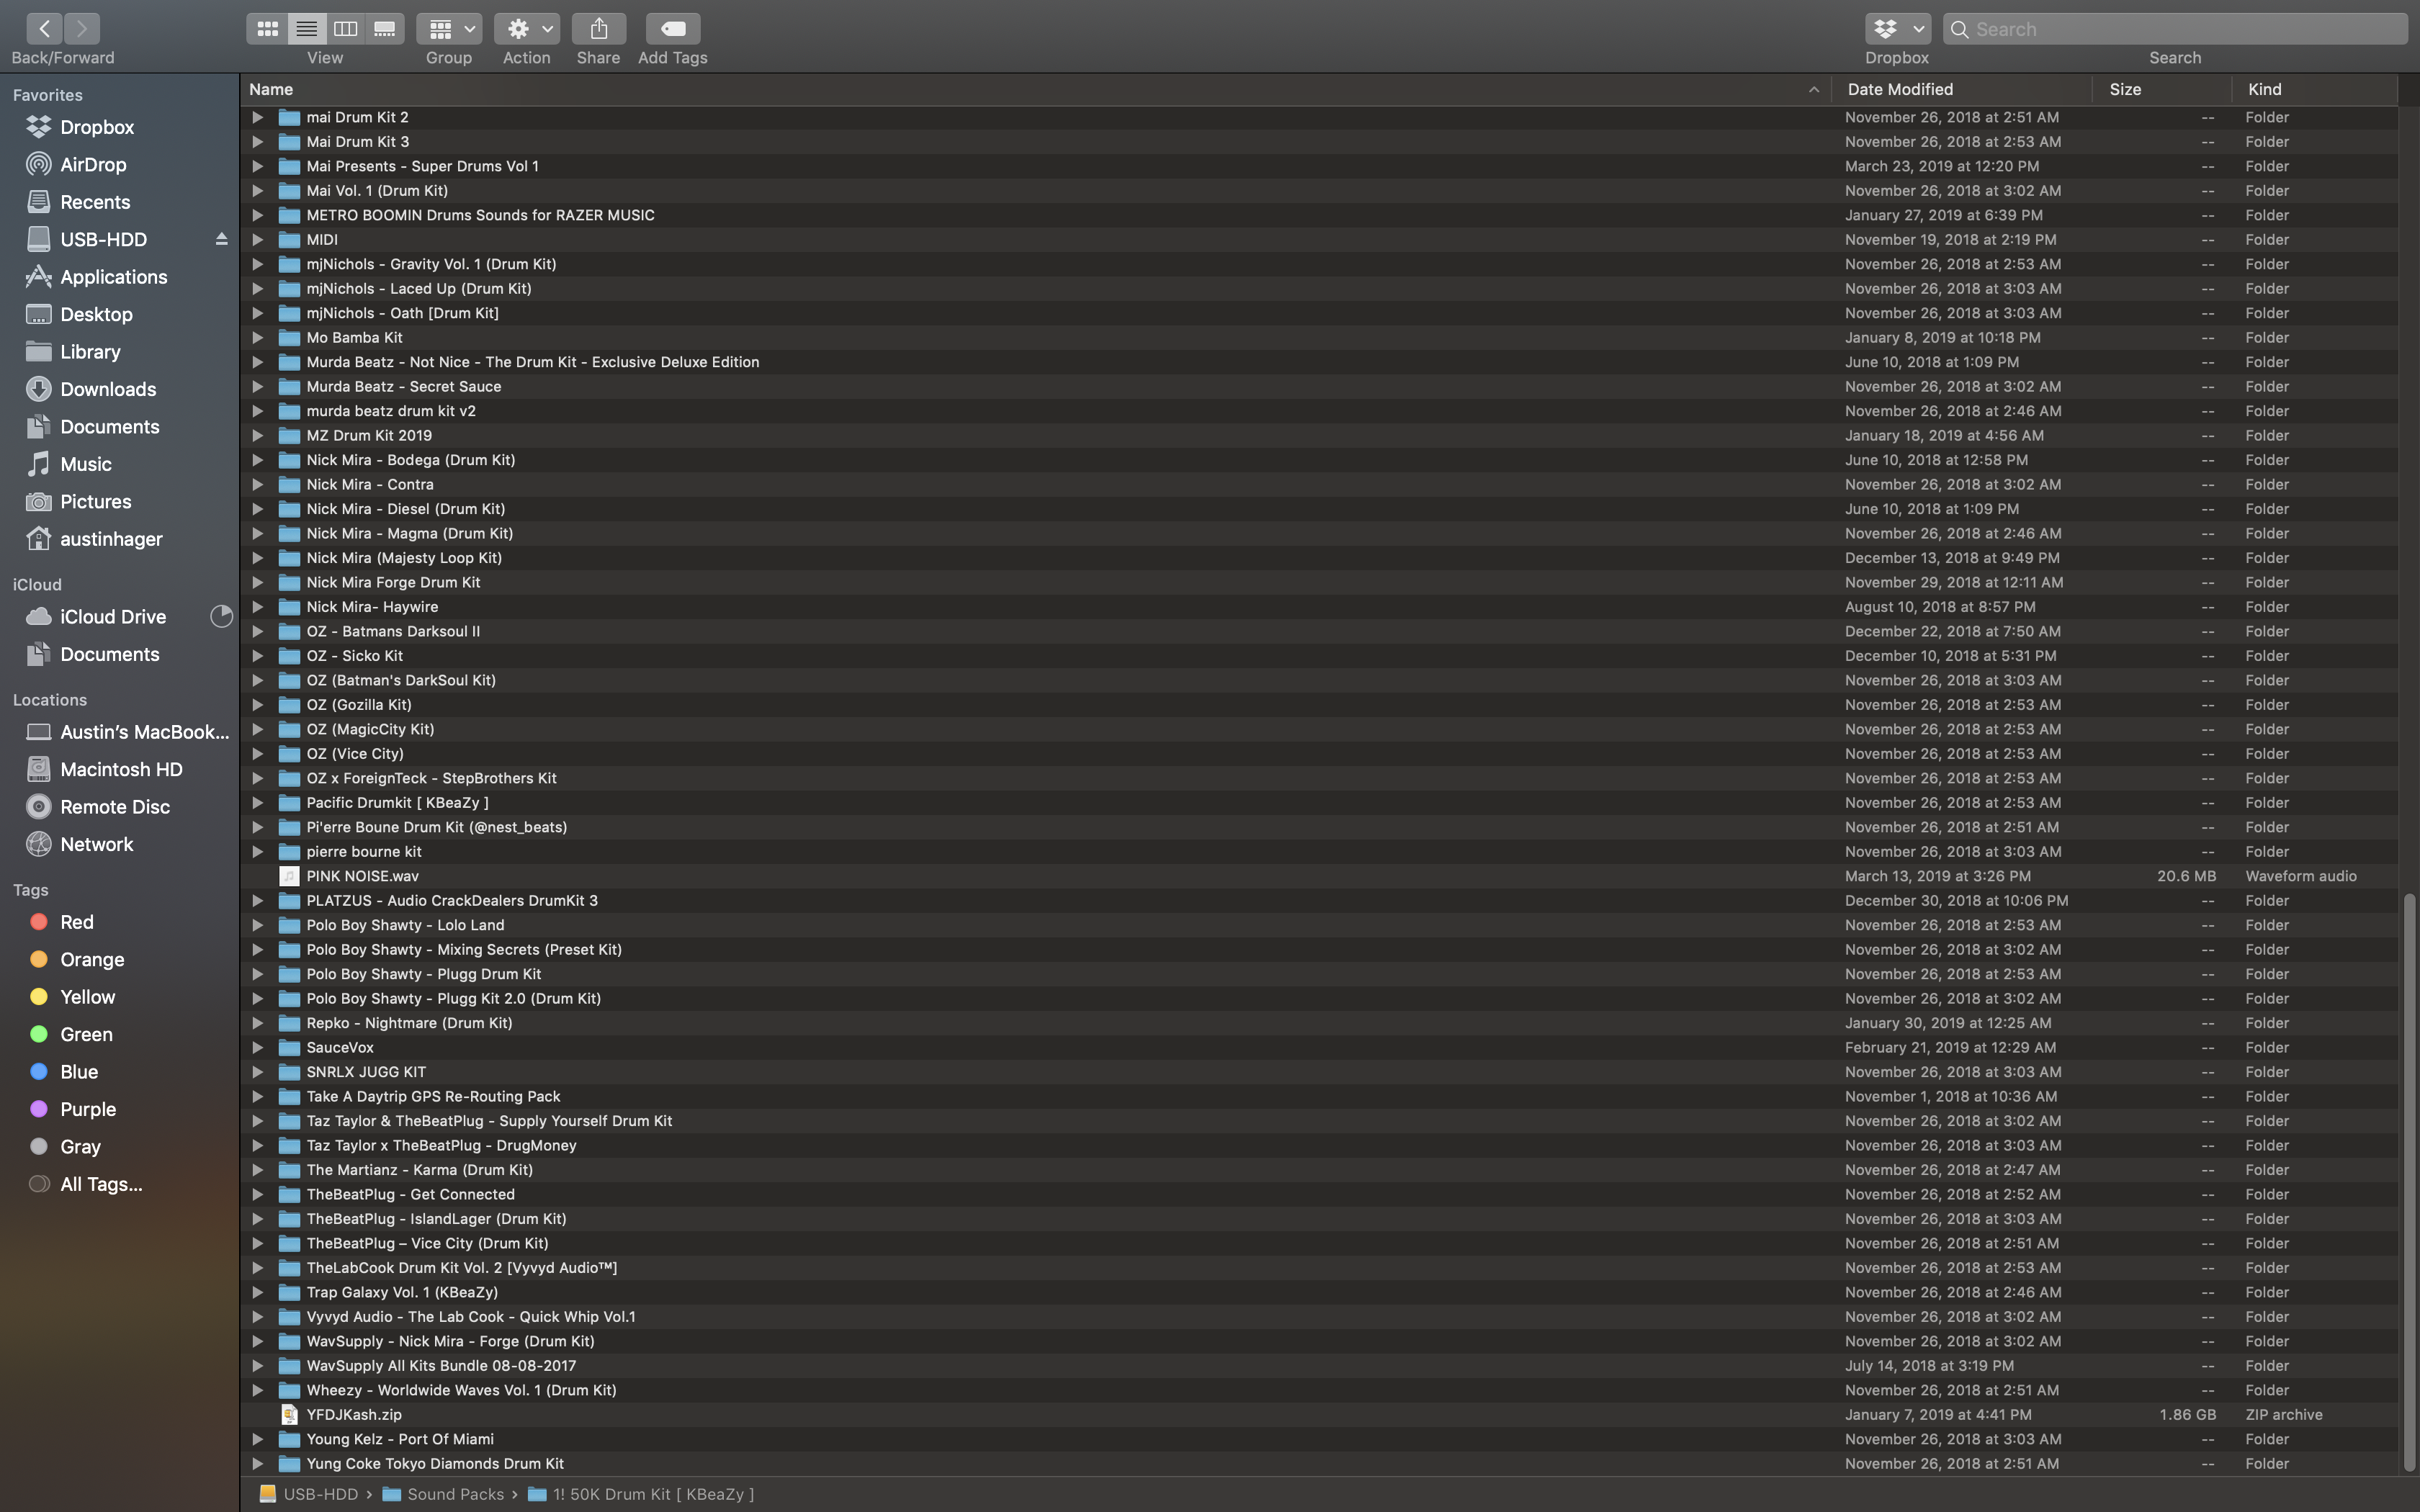This screenshot has width=2420, height=1512.
Task: Expand OZ - Sicko Kit folder
Action: point(257,656)
